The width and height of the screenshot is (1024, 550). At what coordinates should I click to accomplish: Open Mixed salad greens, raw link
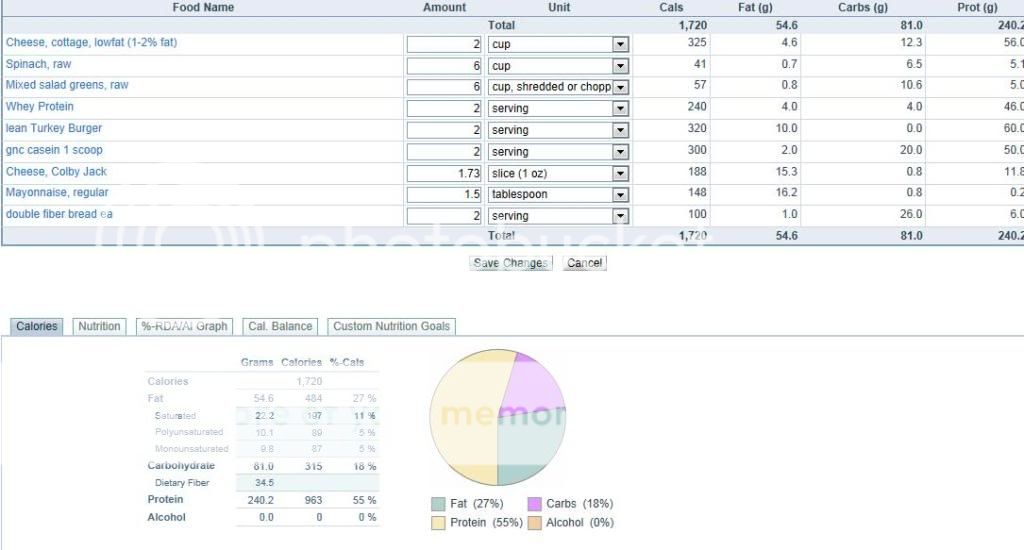click(67, 85)
